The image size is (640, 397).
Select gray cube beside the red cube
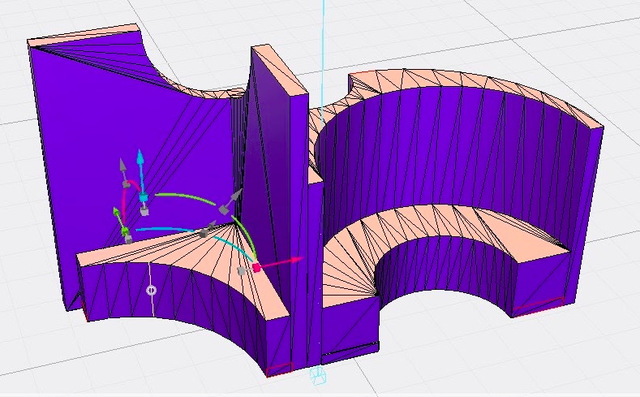click(x=242, y=271)
